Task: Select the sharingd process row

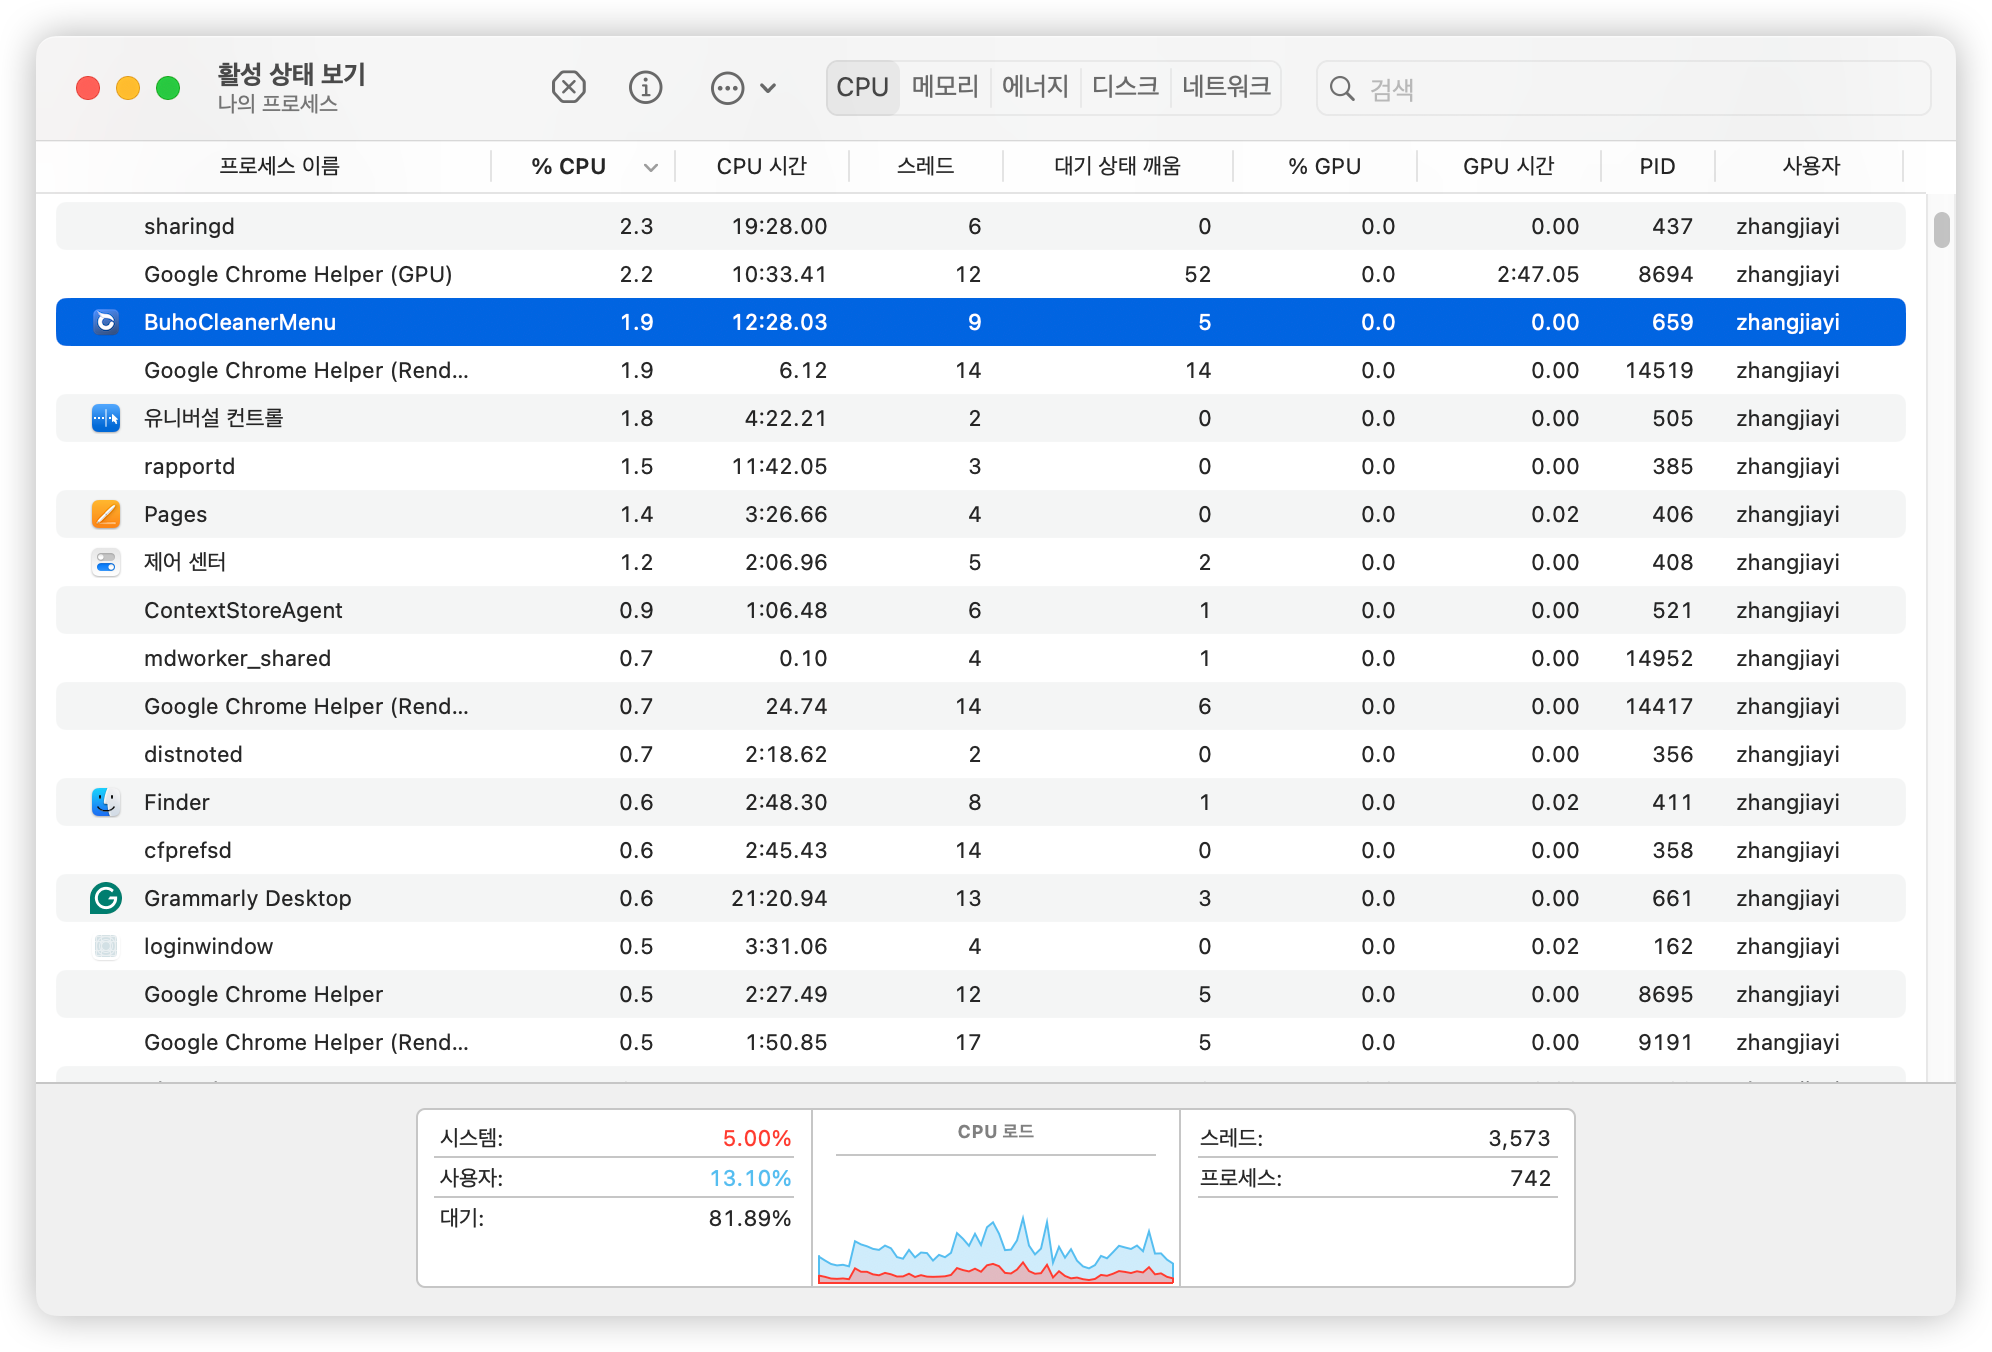Action: (980, 226)
